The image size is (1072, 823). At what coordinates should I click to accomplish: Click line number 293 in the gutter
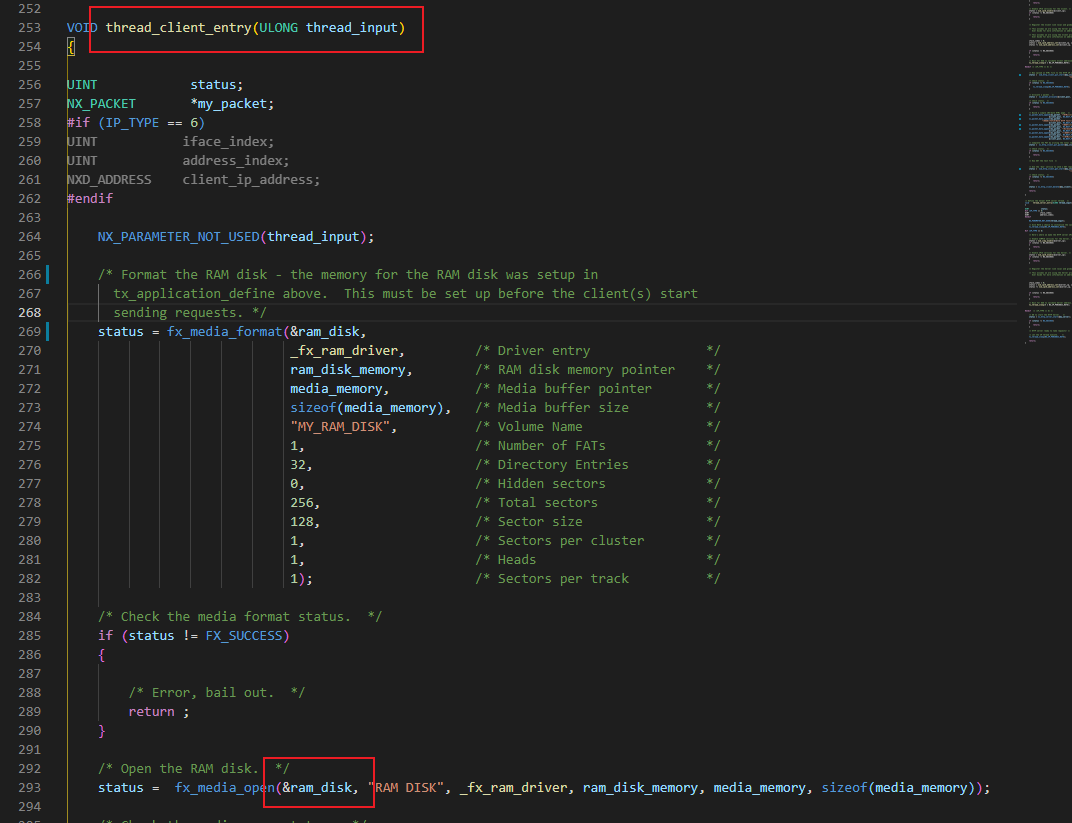29,787
